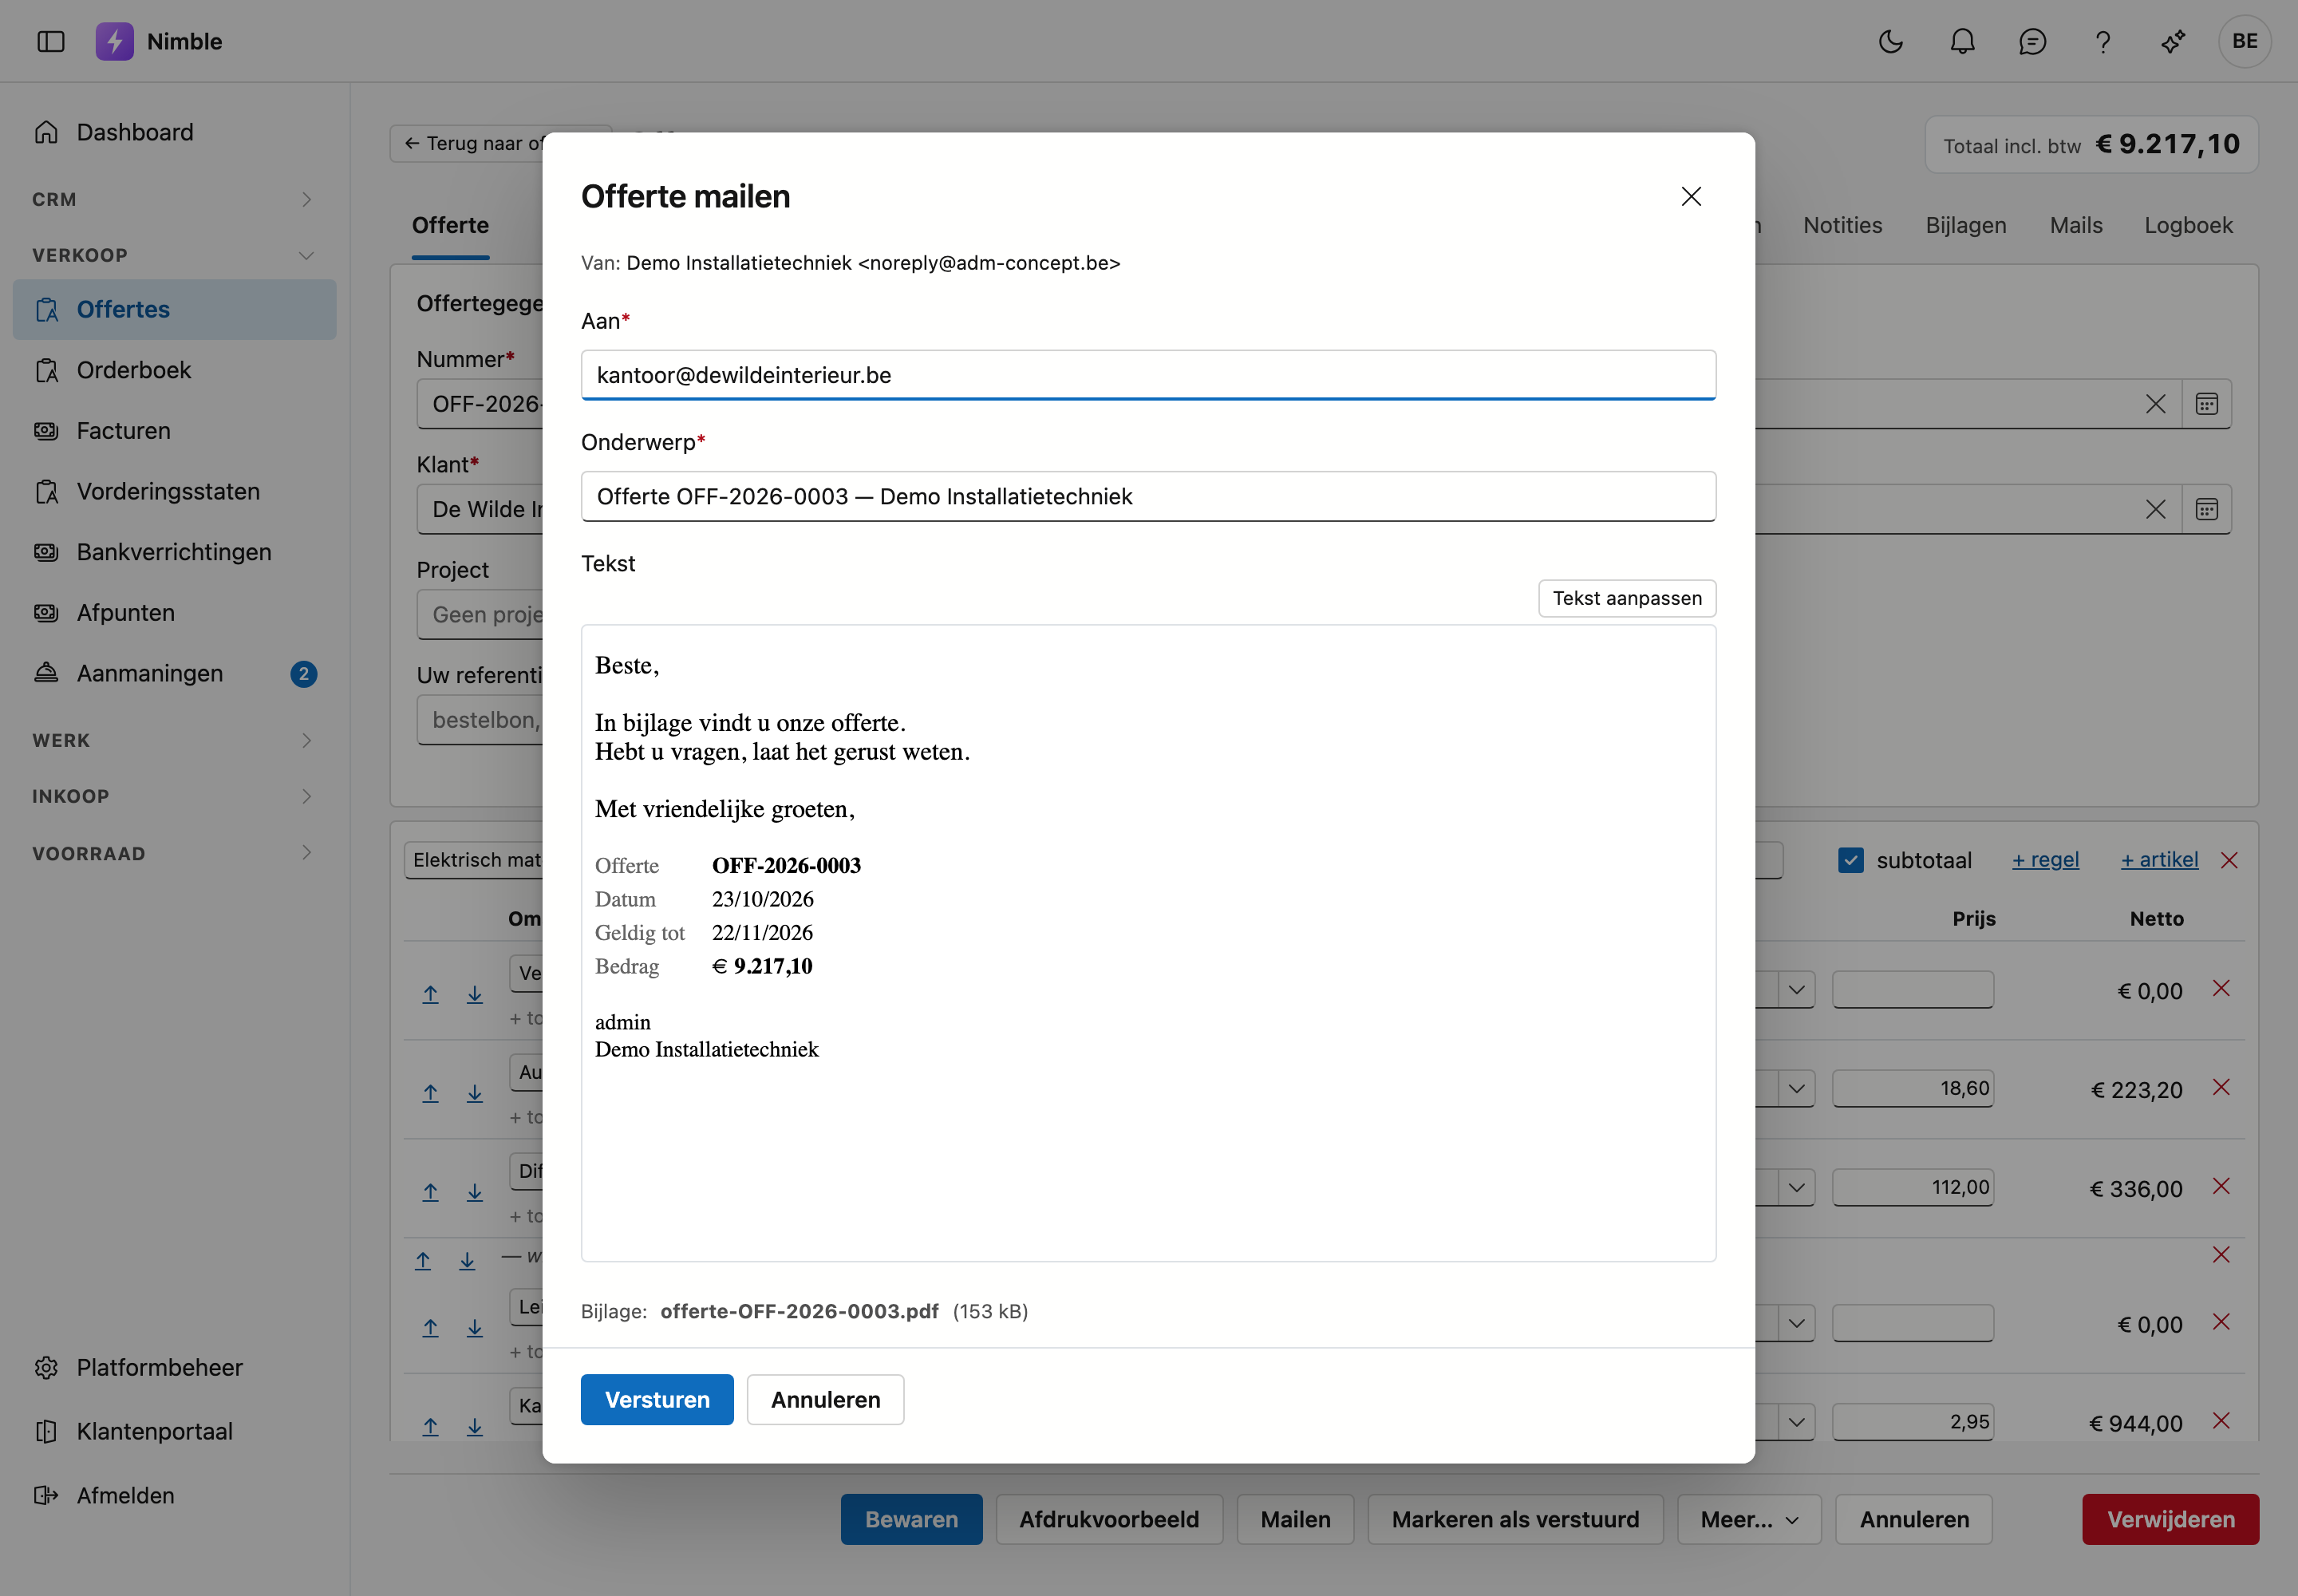Open calendar picker next to Klant row
This screenshot has width=2298, height=1596.
pos(2206,509)
